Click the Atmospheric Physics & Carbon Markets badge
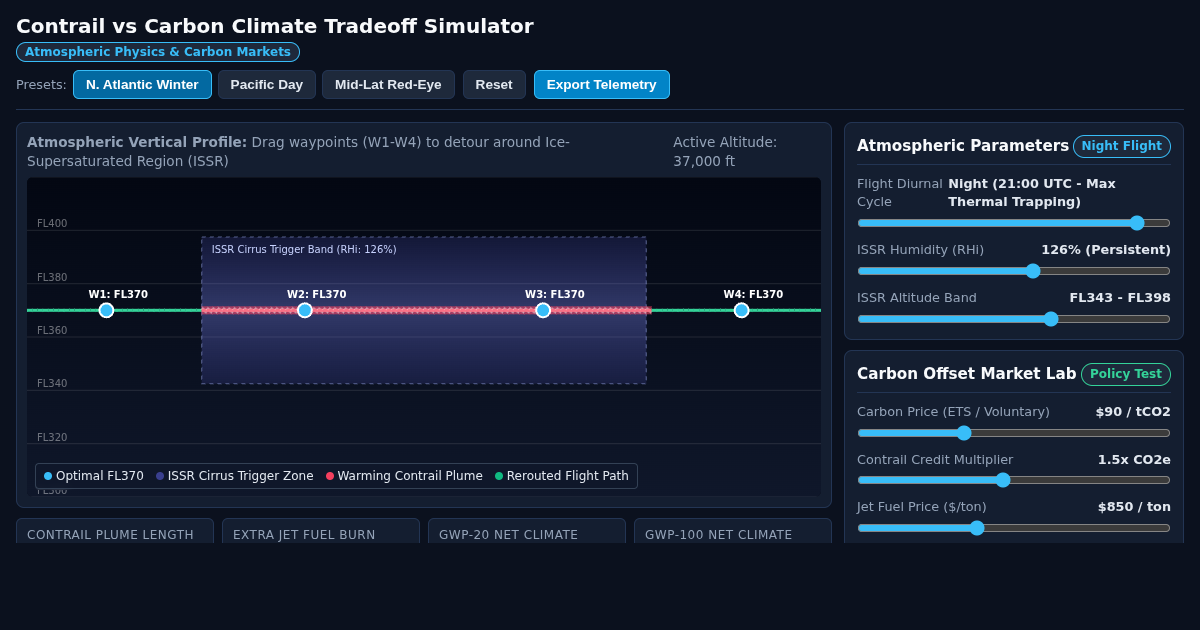Image resolution: width=1200 pixels, height=630 pixels. [158, 52]
